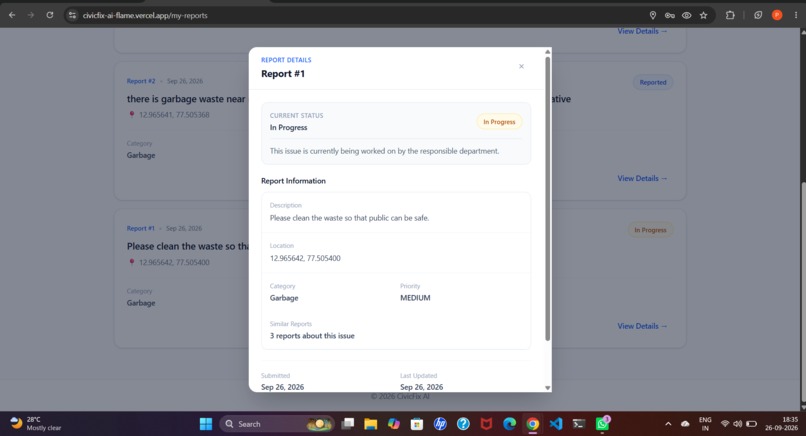
Task: Open Task View on the taskbar
Action: (348, 424)
